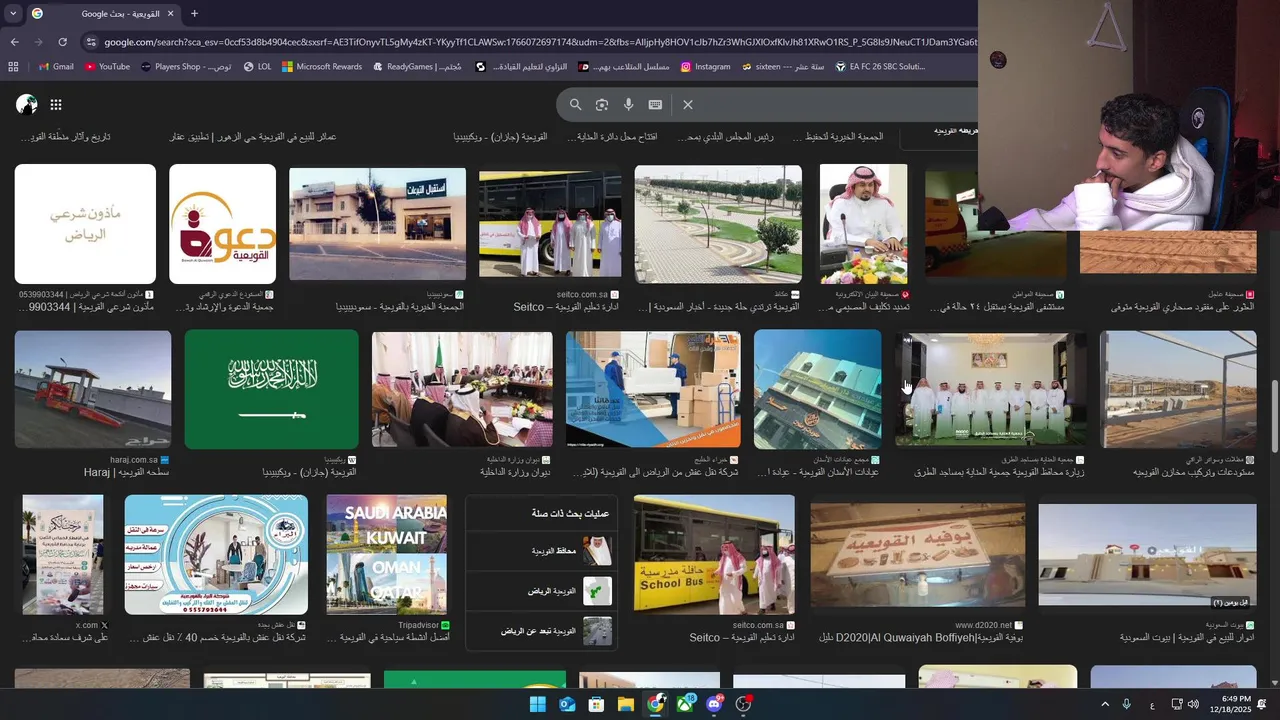Viewport: 1280px width, 720px height.
Task: Click the address bar URL
Action: coord(540,42)
